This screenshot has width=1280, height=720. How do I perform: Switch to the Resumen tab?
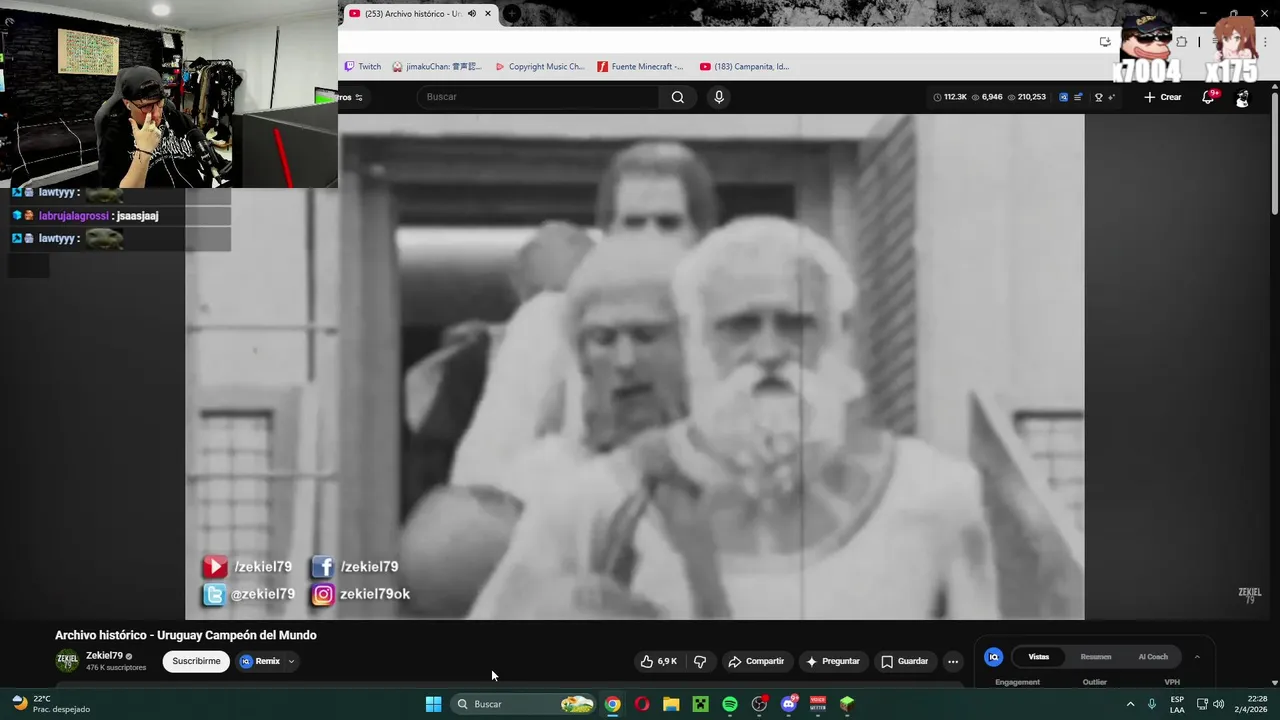1096,657
